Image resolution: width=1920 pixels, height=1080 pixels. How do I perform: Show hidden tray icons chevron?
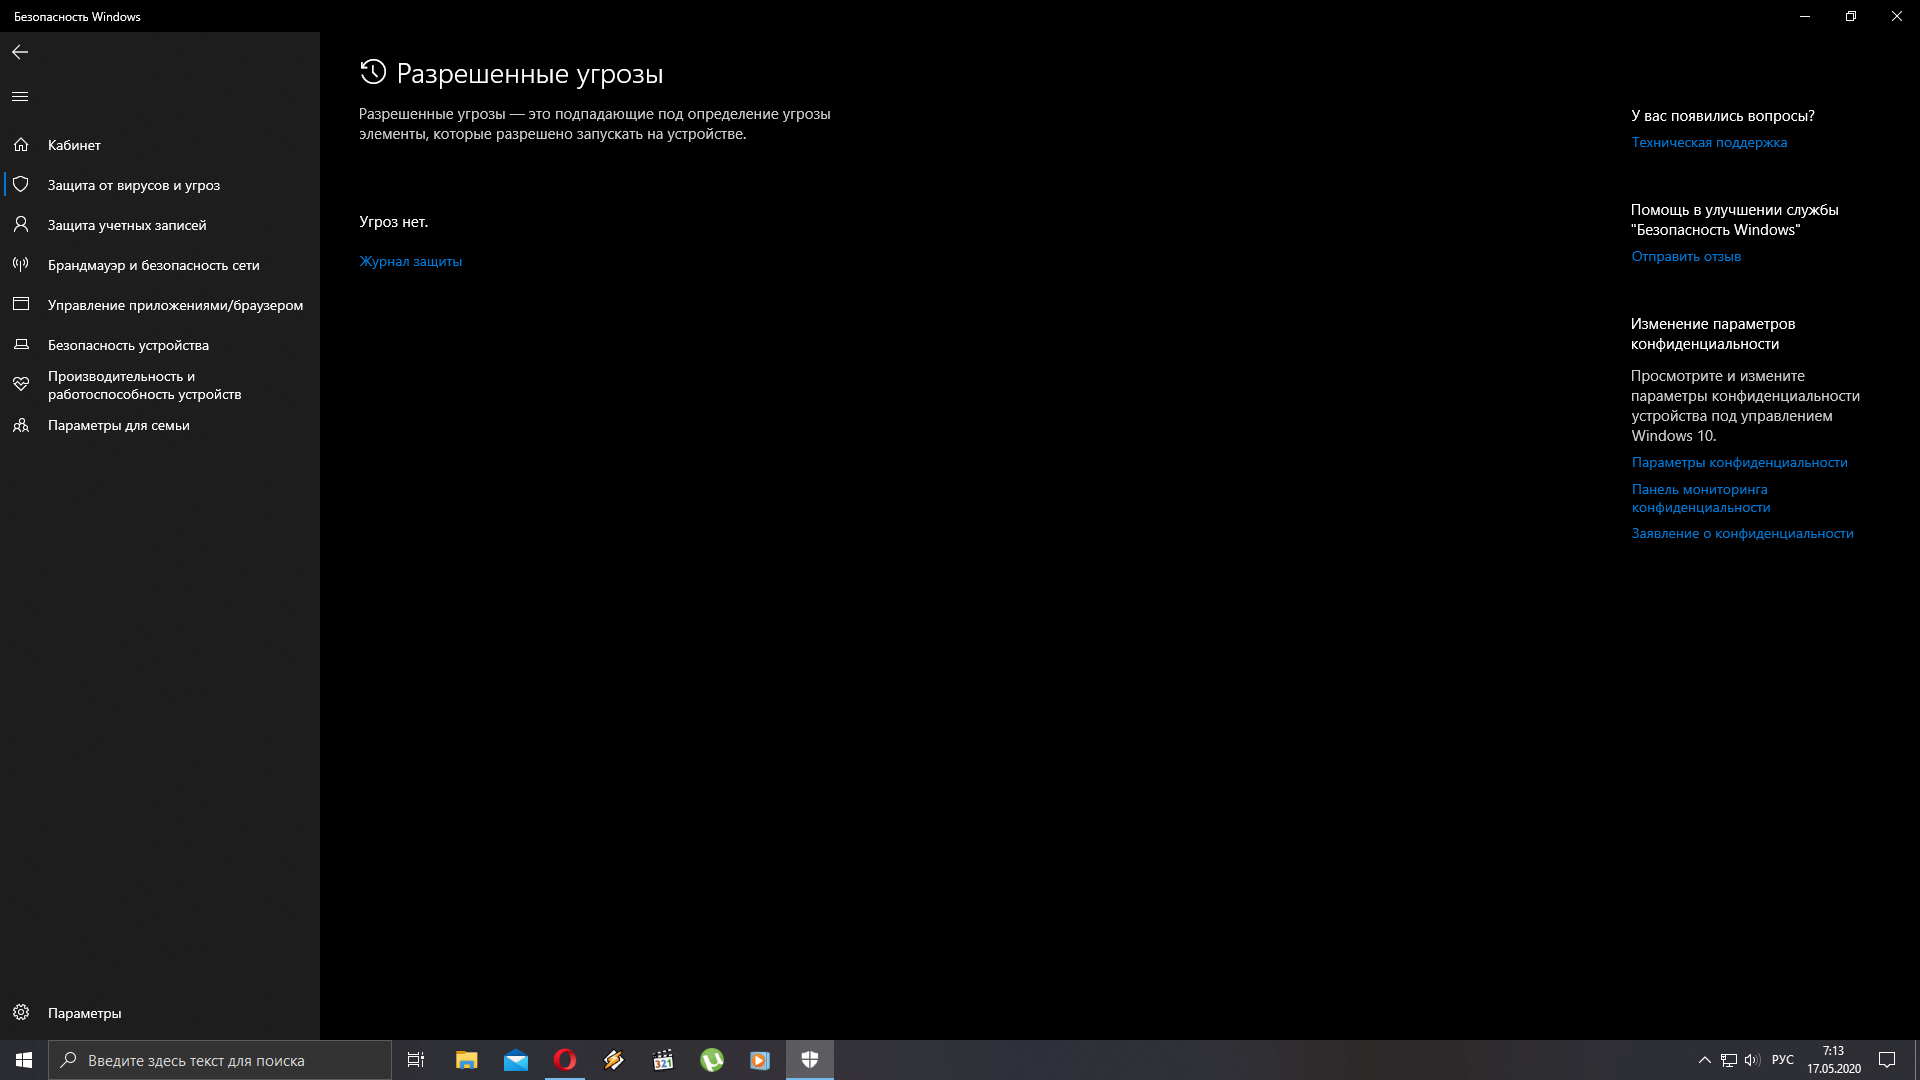tap(1705, 1060)
